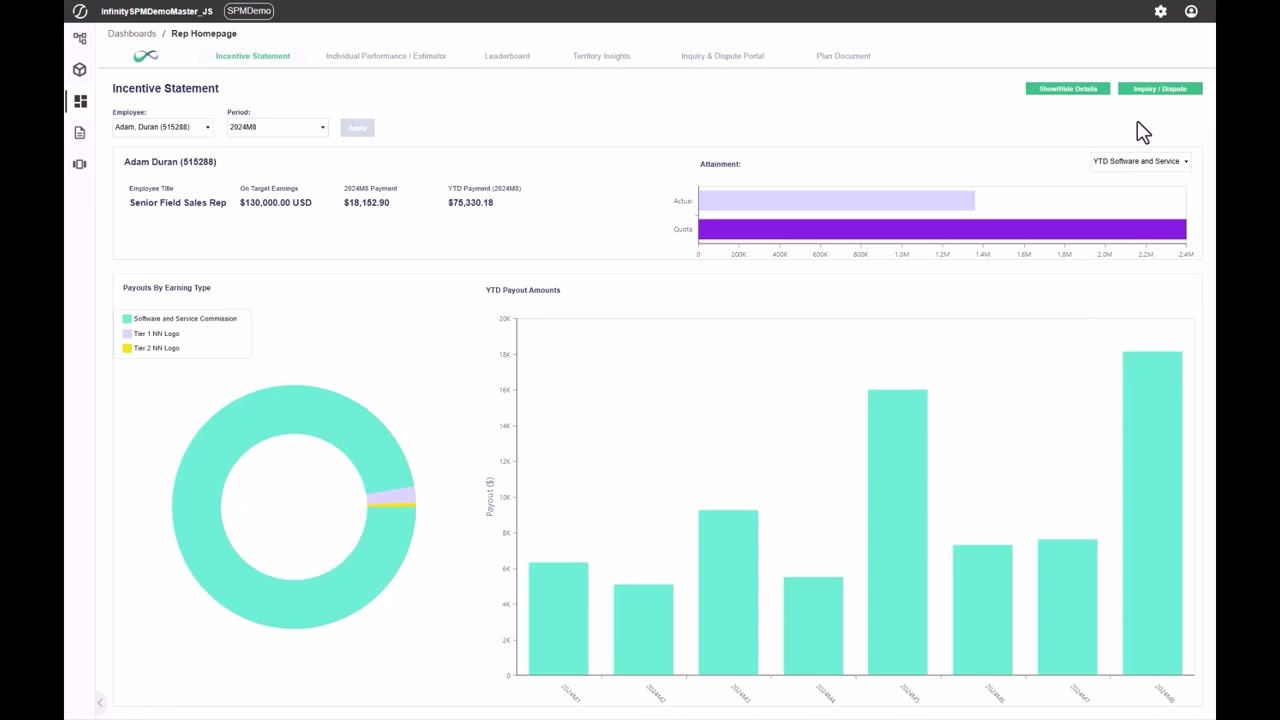Click the 2024M8 payout bar

(1153, 513)
